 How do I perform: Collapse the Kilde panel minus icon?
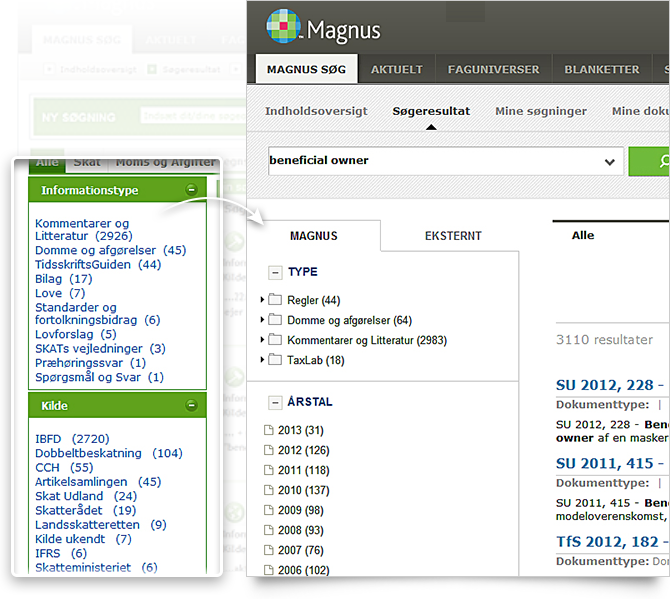[191, 405]
